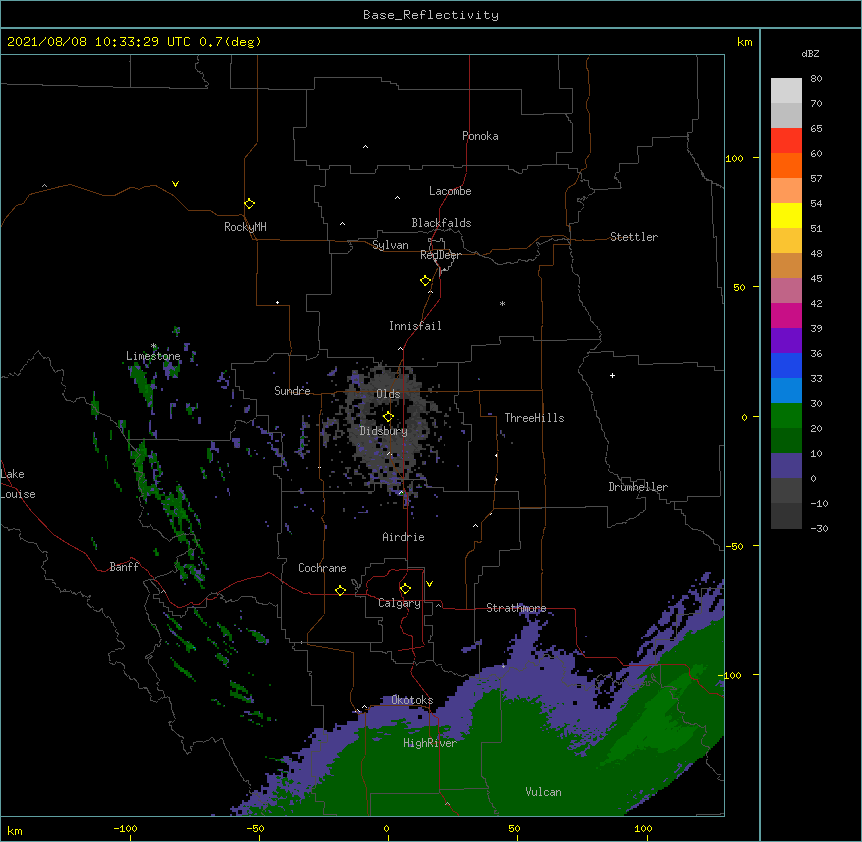
Task: Click the 20 dBZ green legend swatch
Action: click(x=786, y=416)
